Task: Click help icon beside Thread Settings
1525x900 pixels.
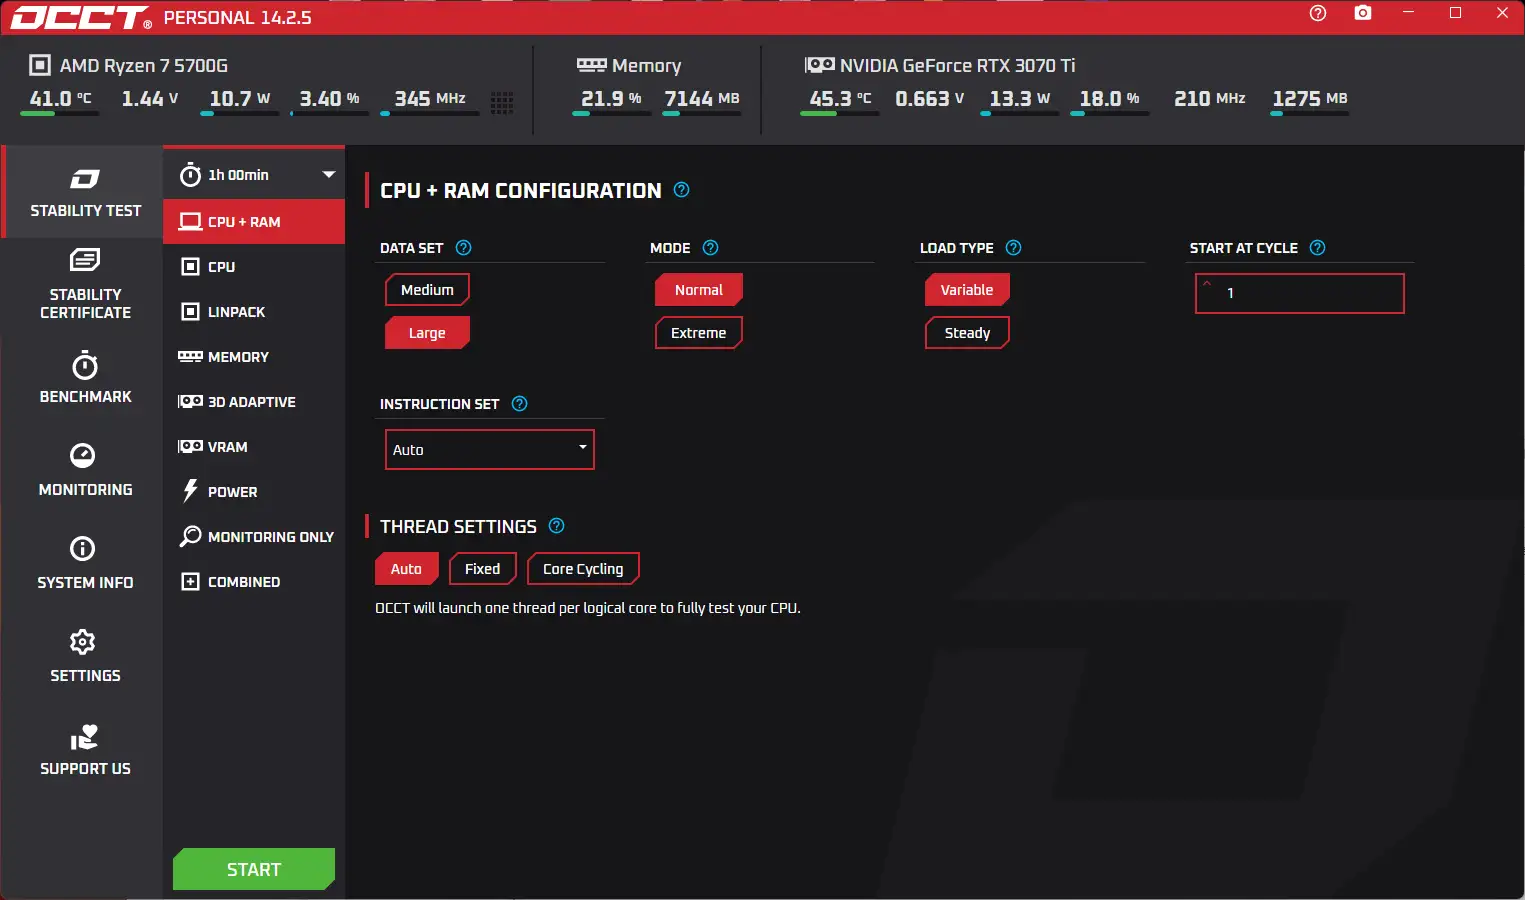Action: 557,526
